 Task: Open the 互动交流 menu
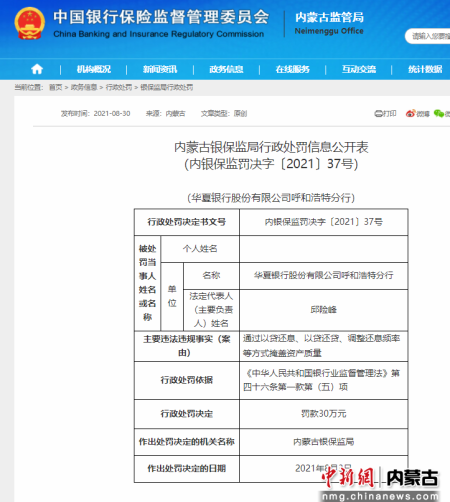(x=359, y=69)
